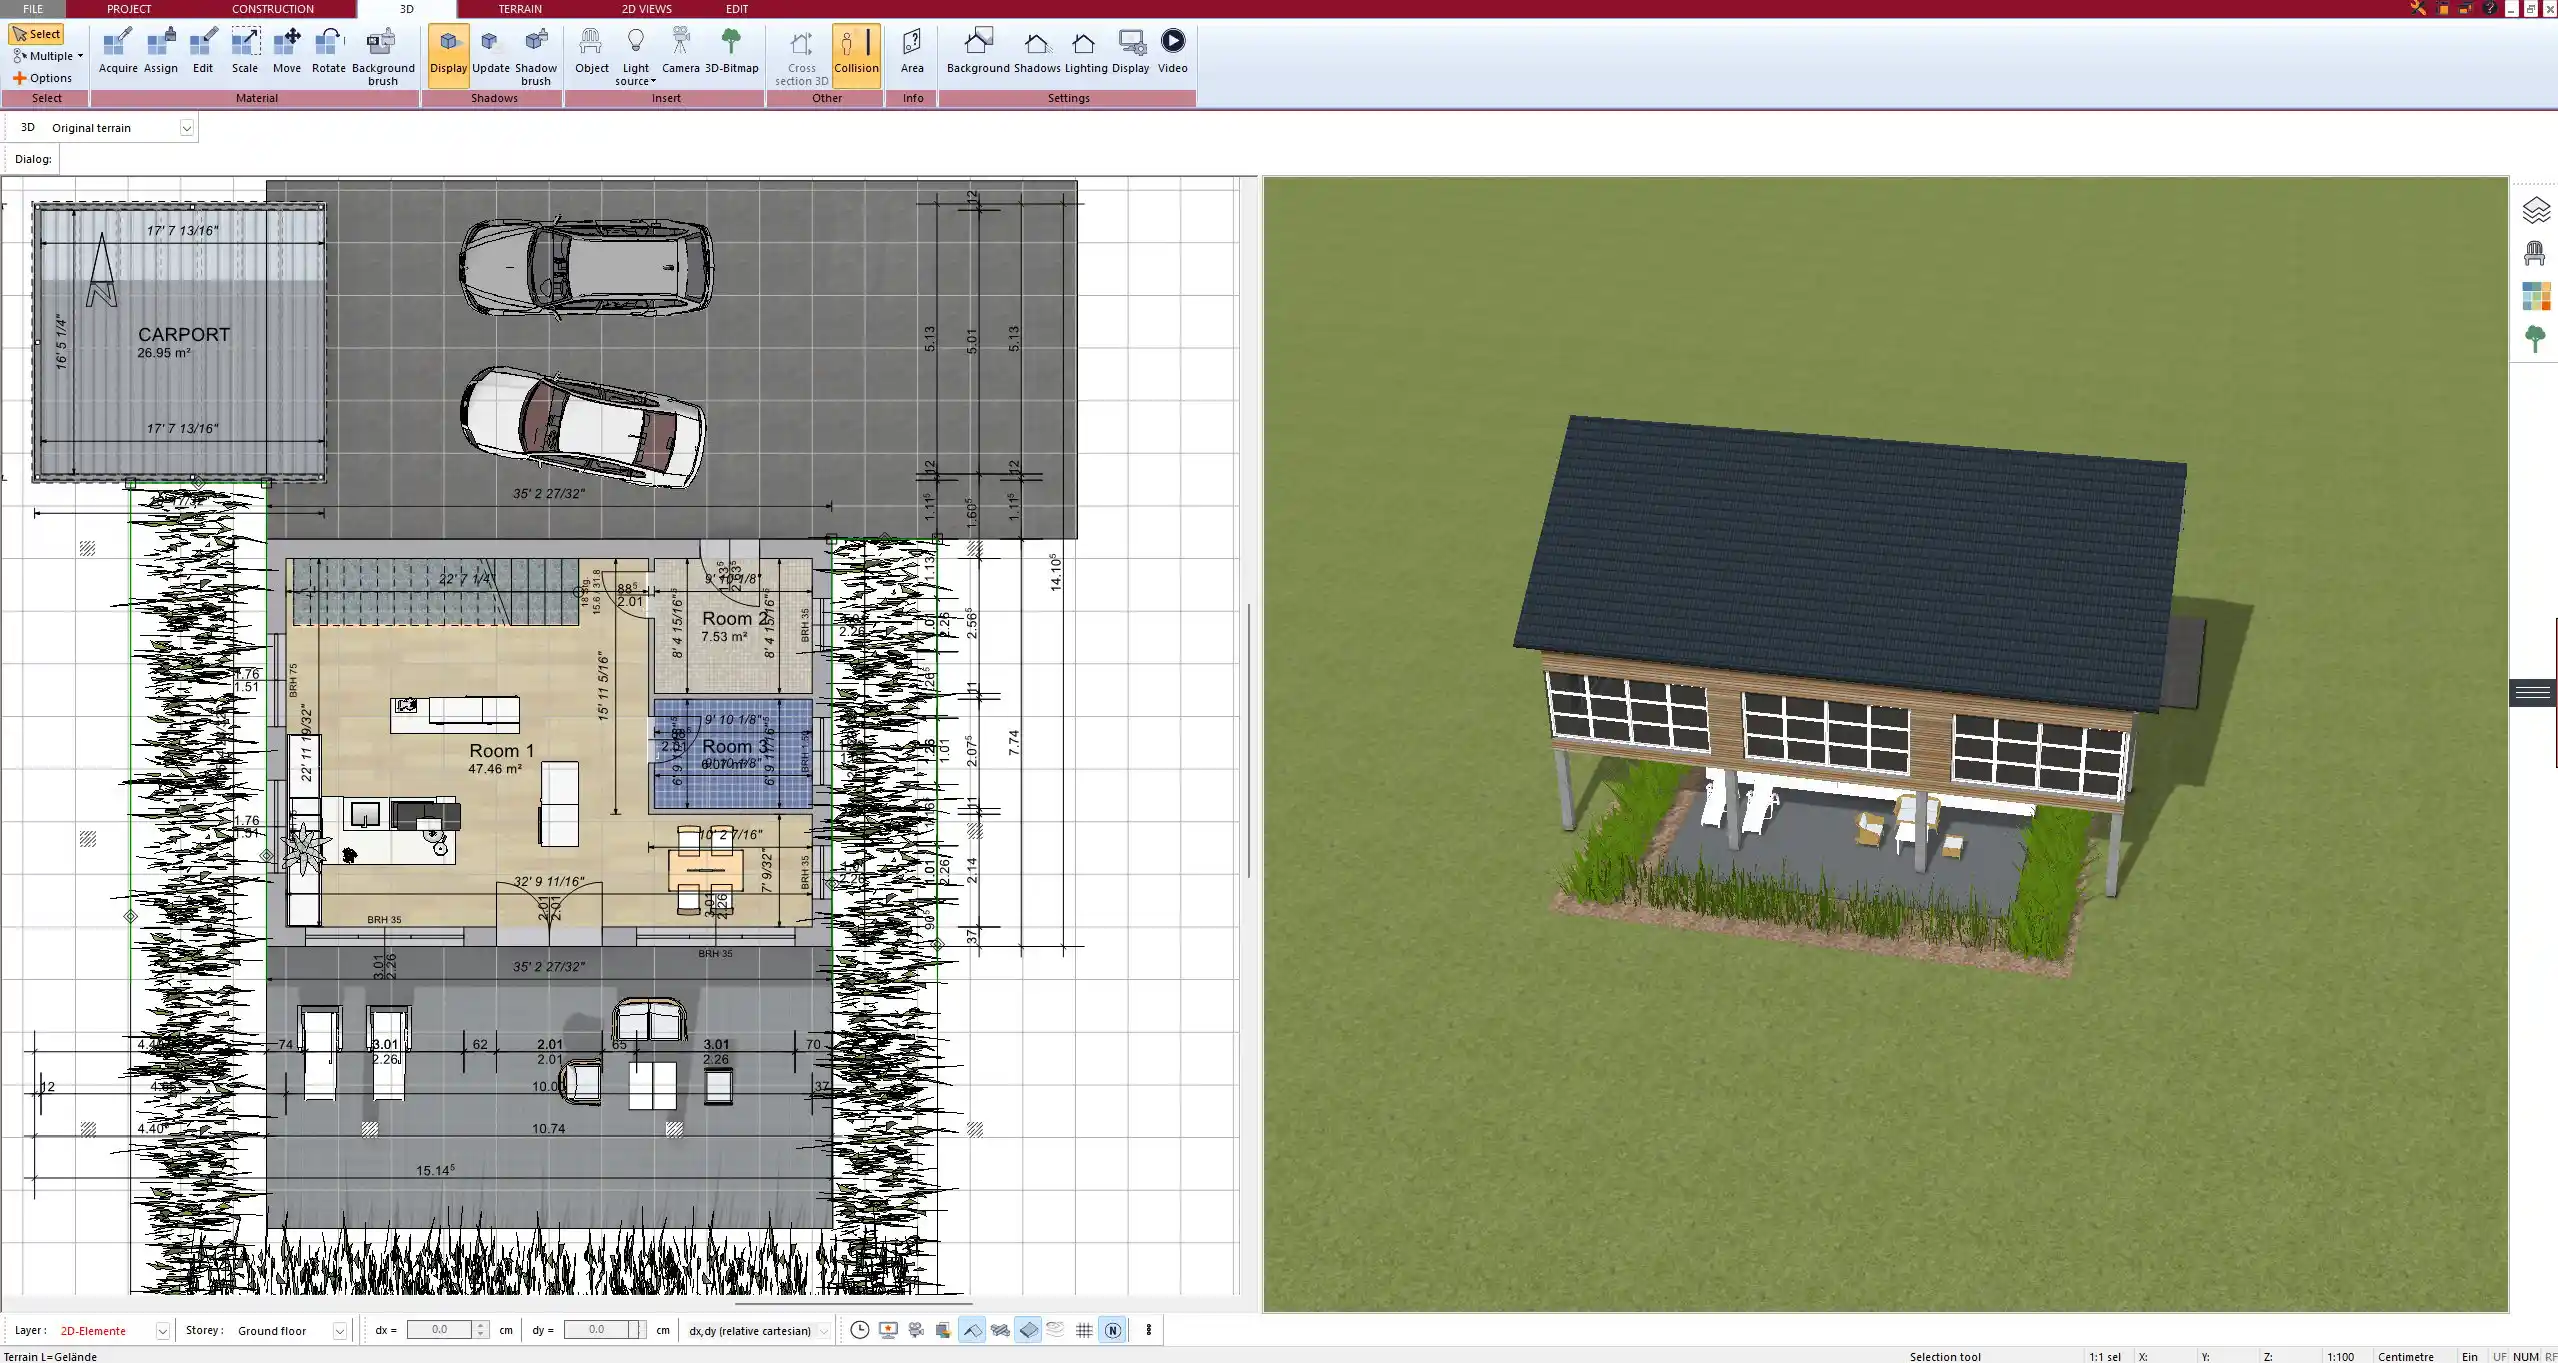
Task: Open the Layer 2D-Elemente dropdown
Action: pos(162,1331)
